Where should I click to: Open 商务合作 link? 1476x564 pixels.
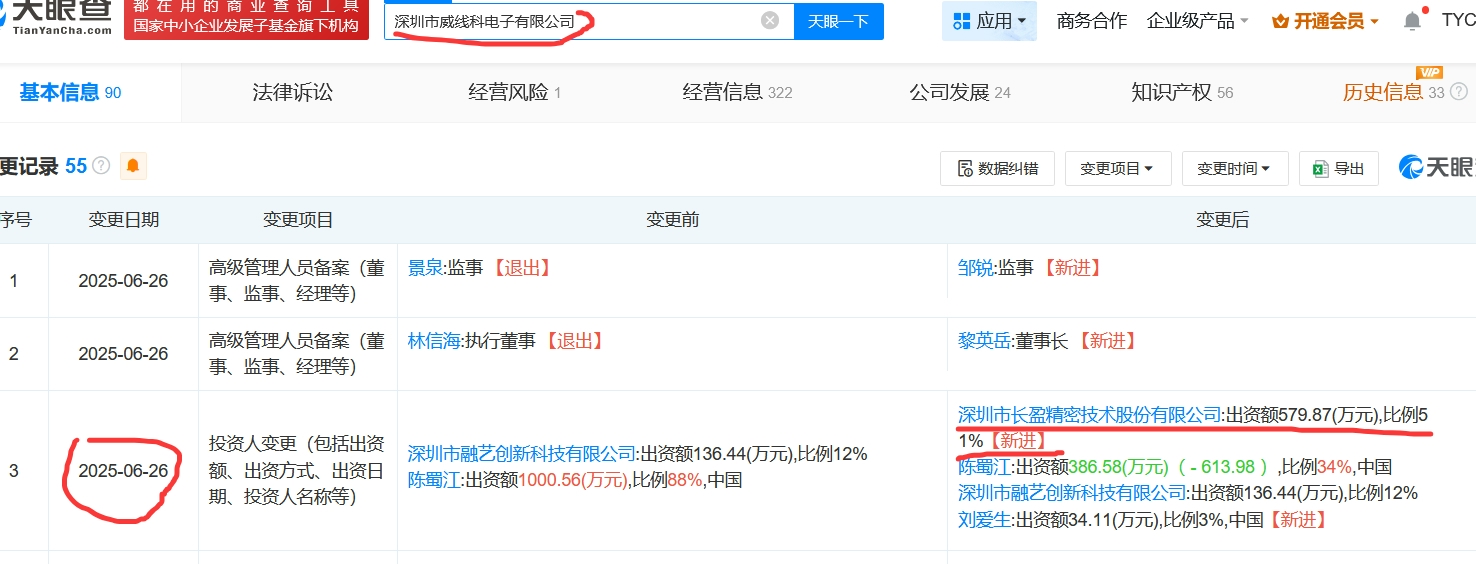coord(1091,21)
